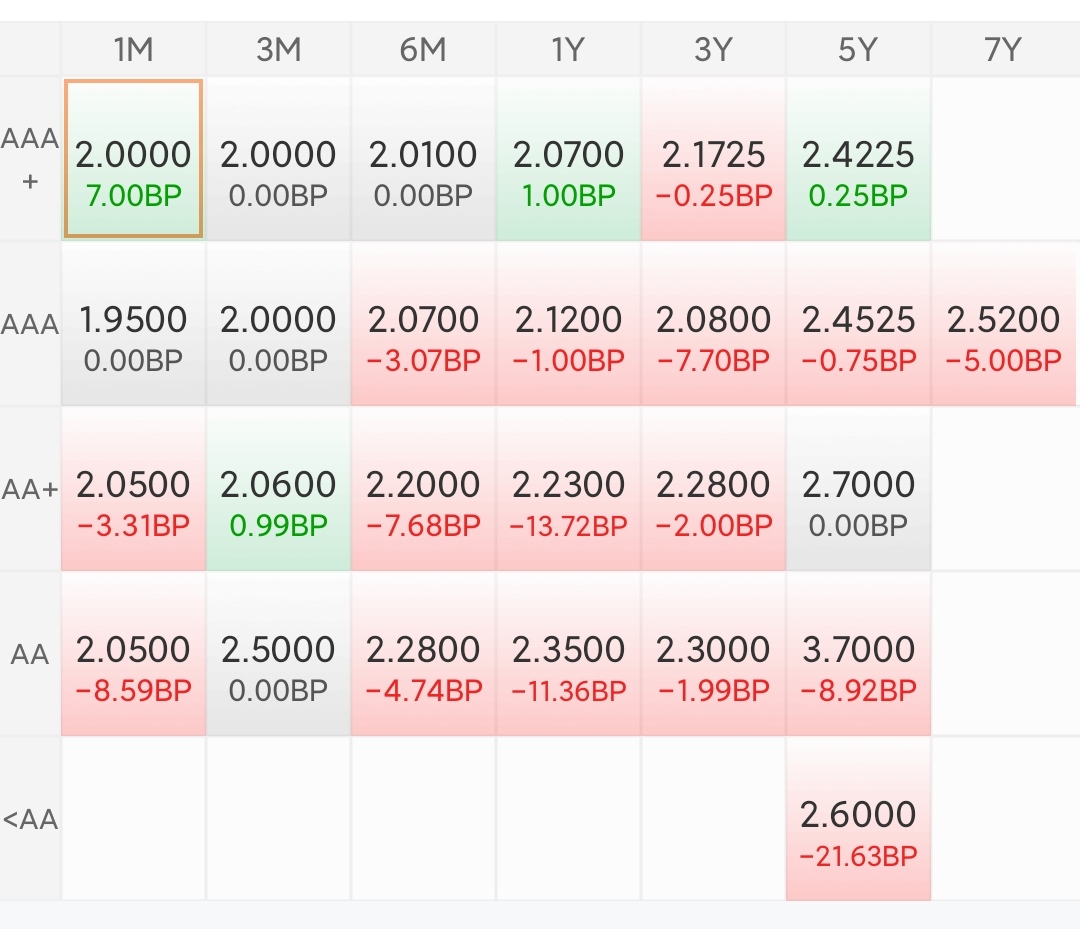This screenshot has width=1080, height=936.
Task: Select the AAA+ 1M cell showing 7.00BP
Action: click(x=134, y=159)
